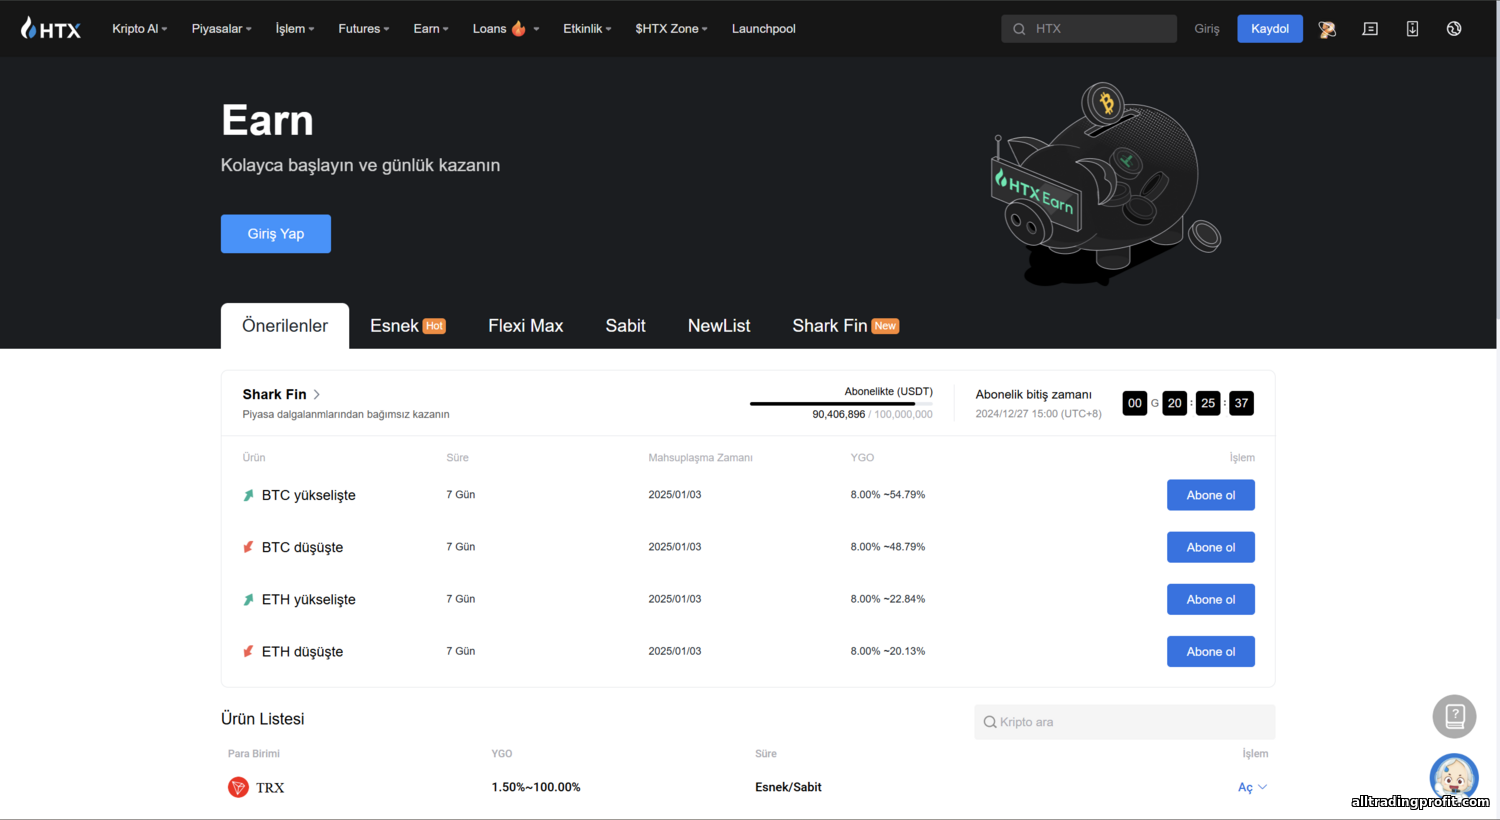Expand the Piyasalar menu
Viewport: 1500px width, 820px height.
pyautogui.click(x=221, y=29)
